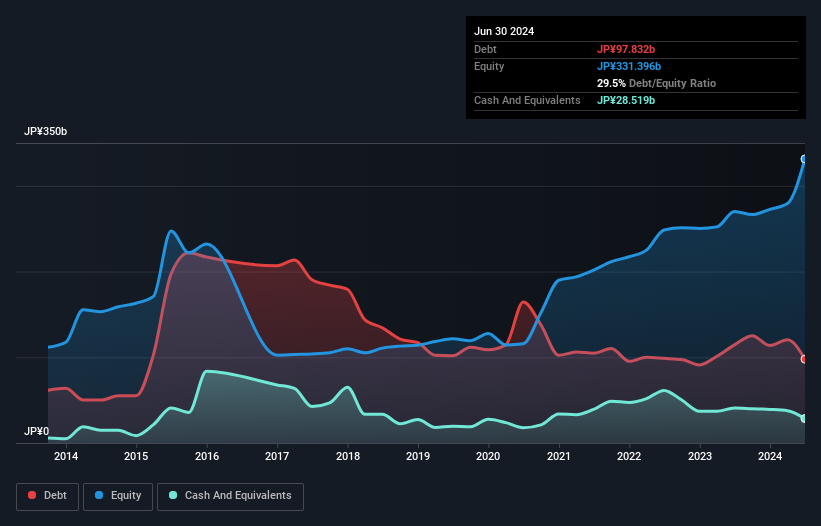Screen dimensions: 821x526
Task: Select the Cash endpoint marker on chart
Action: [x=804, y=419]
